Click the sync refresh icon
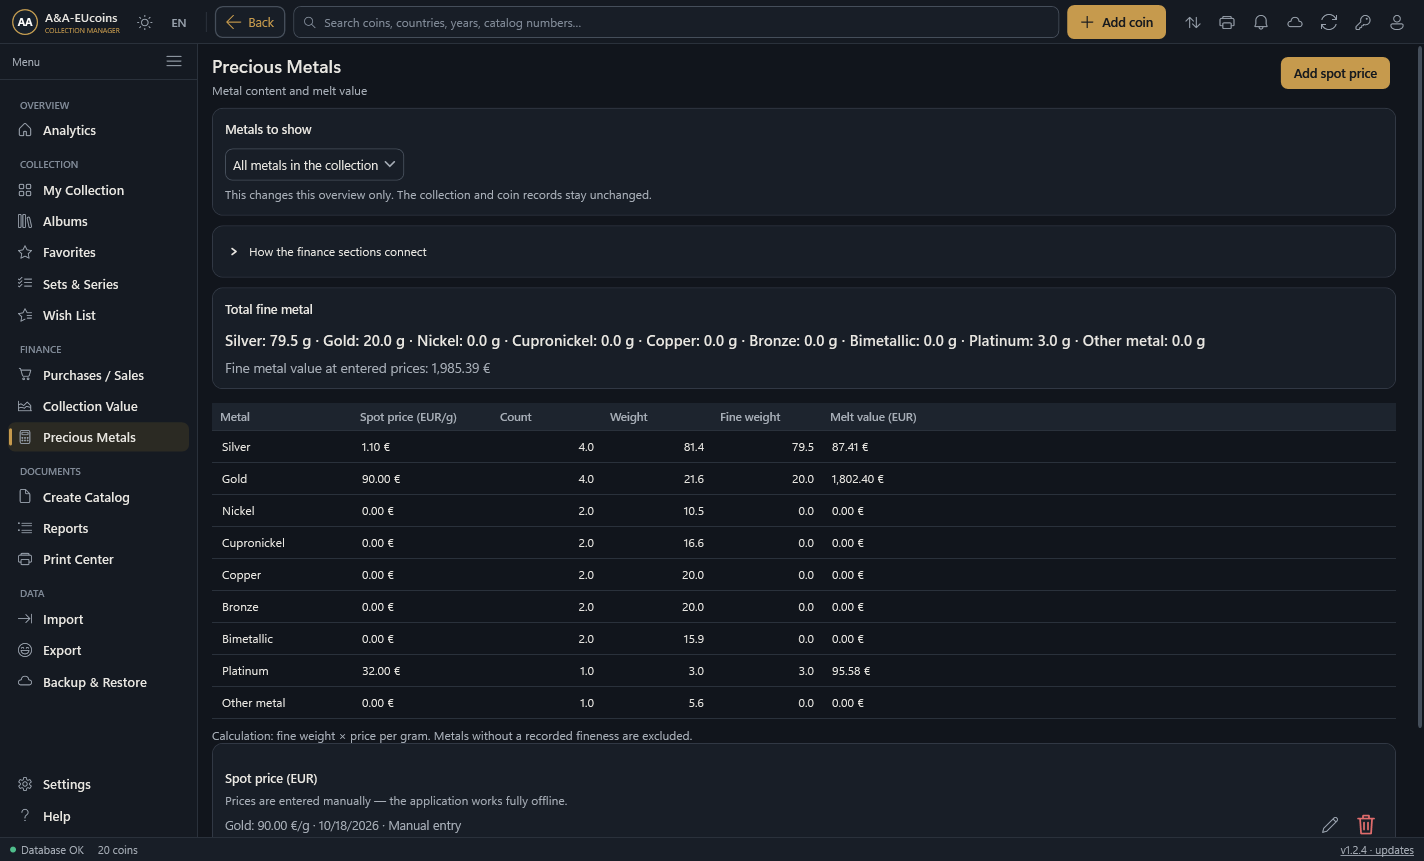The height and width of the screenshot is (861, 1424). pos(1329,23)
